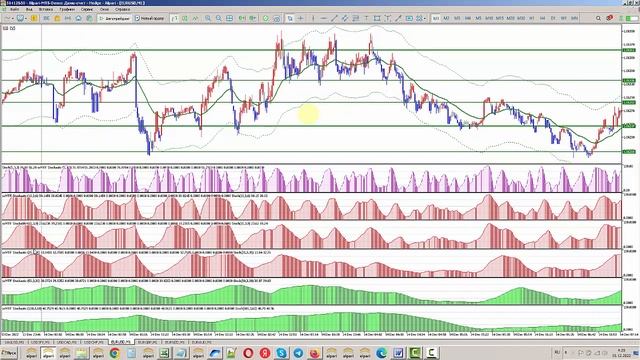This screenshot has height=360, width=640.
Task: Switch to the USDCHF,M1 chart tab
Action: click(93, 342)
